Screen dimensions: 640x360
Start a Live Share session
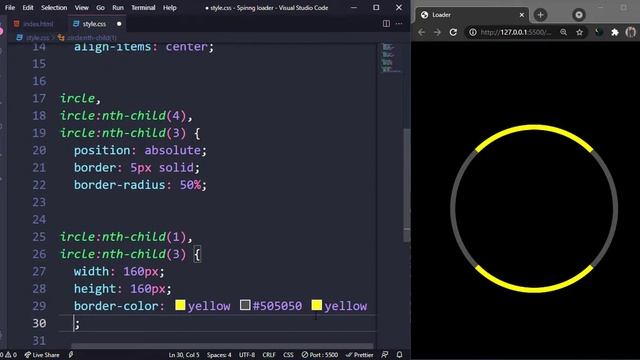[42, 355]
